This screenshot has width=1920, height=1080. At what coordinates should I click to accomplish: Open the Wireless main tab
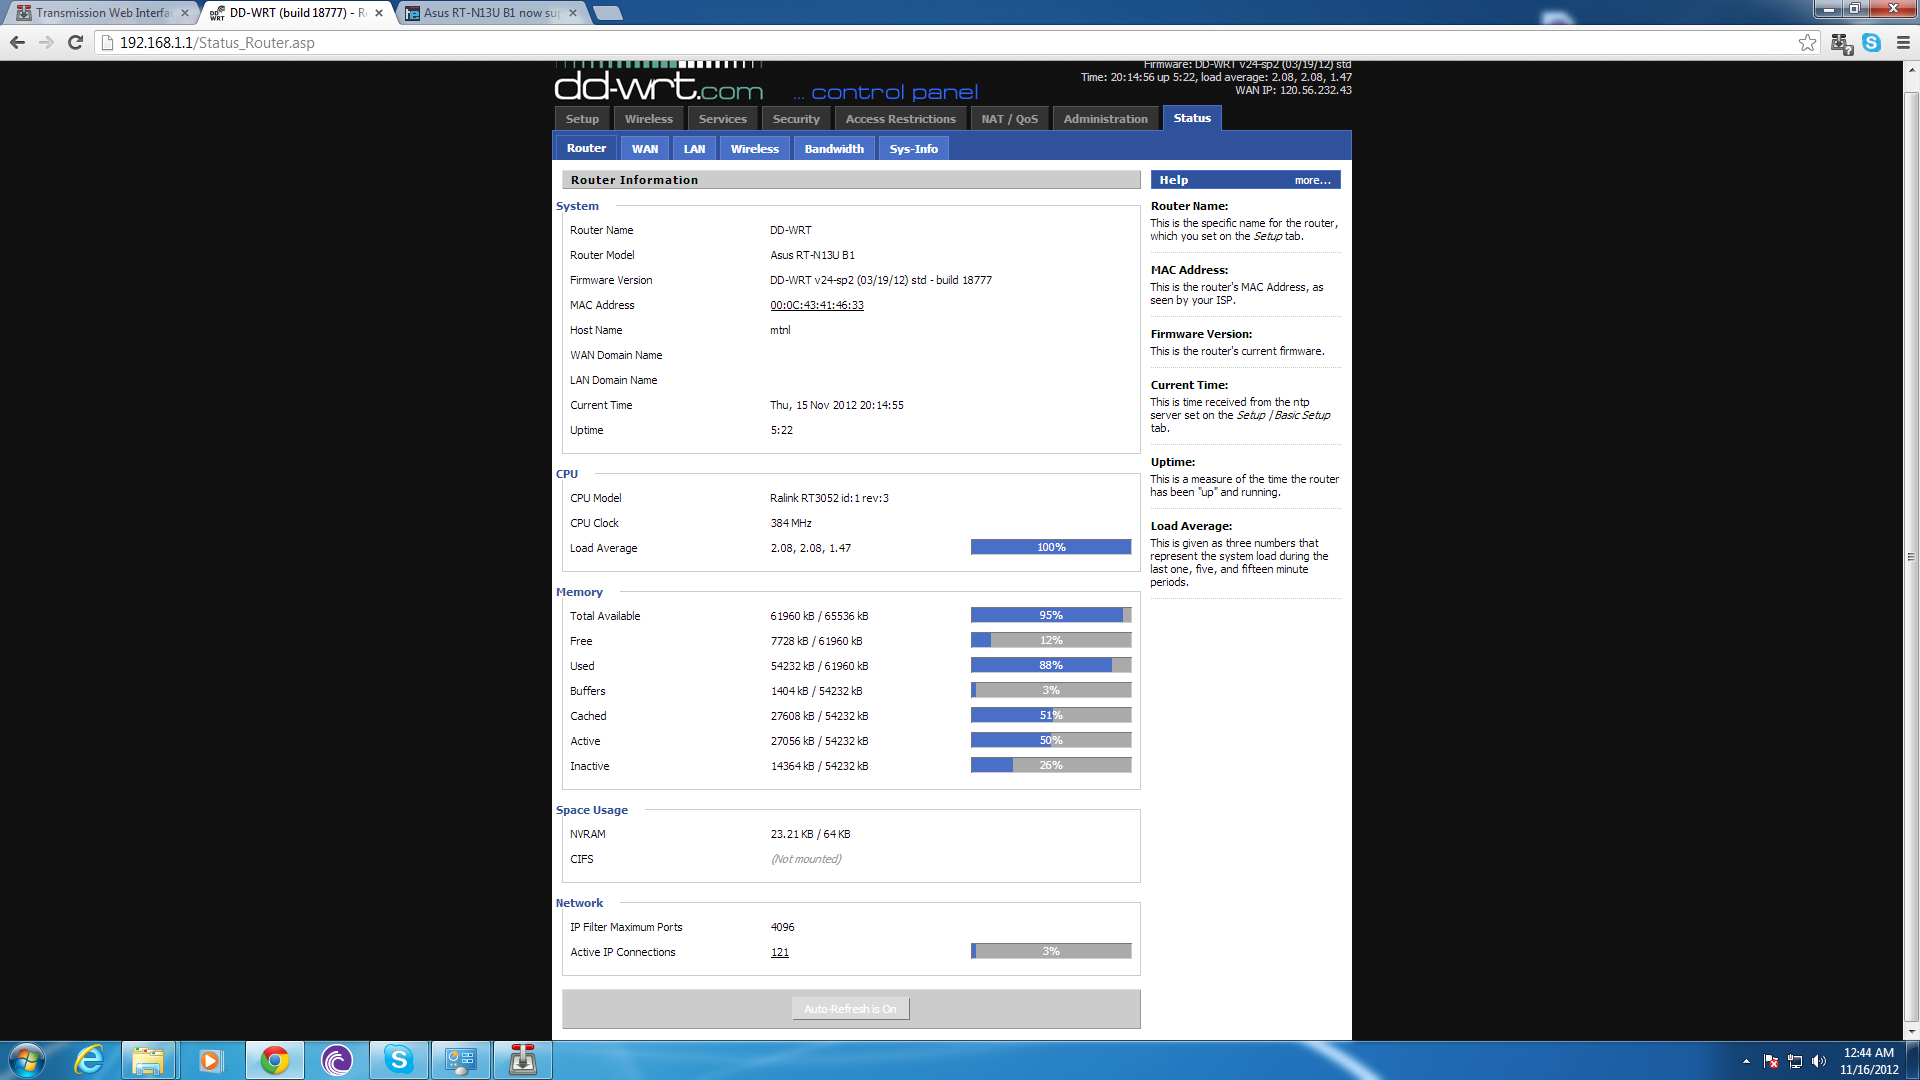tap(649, 119)
